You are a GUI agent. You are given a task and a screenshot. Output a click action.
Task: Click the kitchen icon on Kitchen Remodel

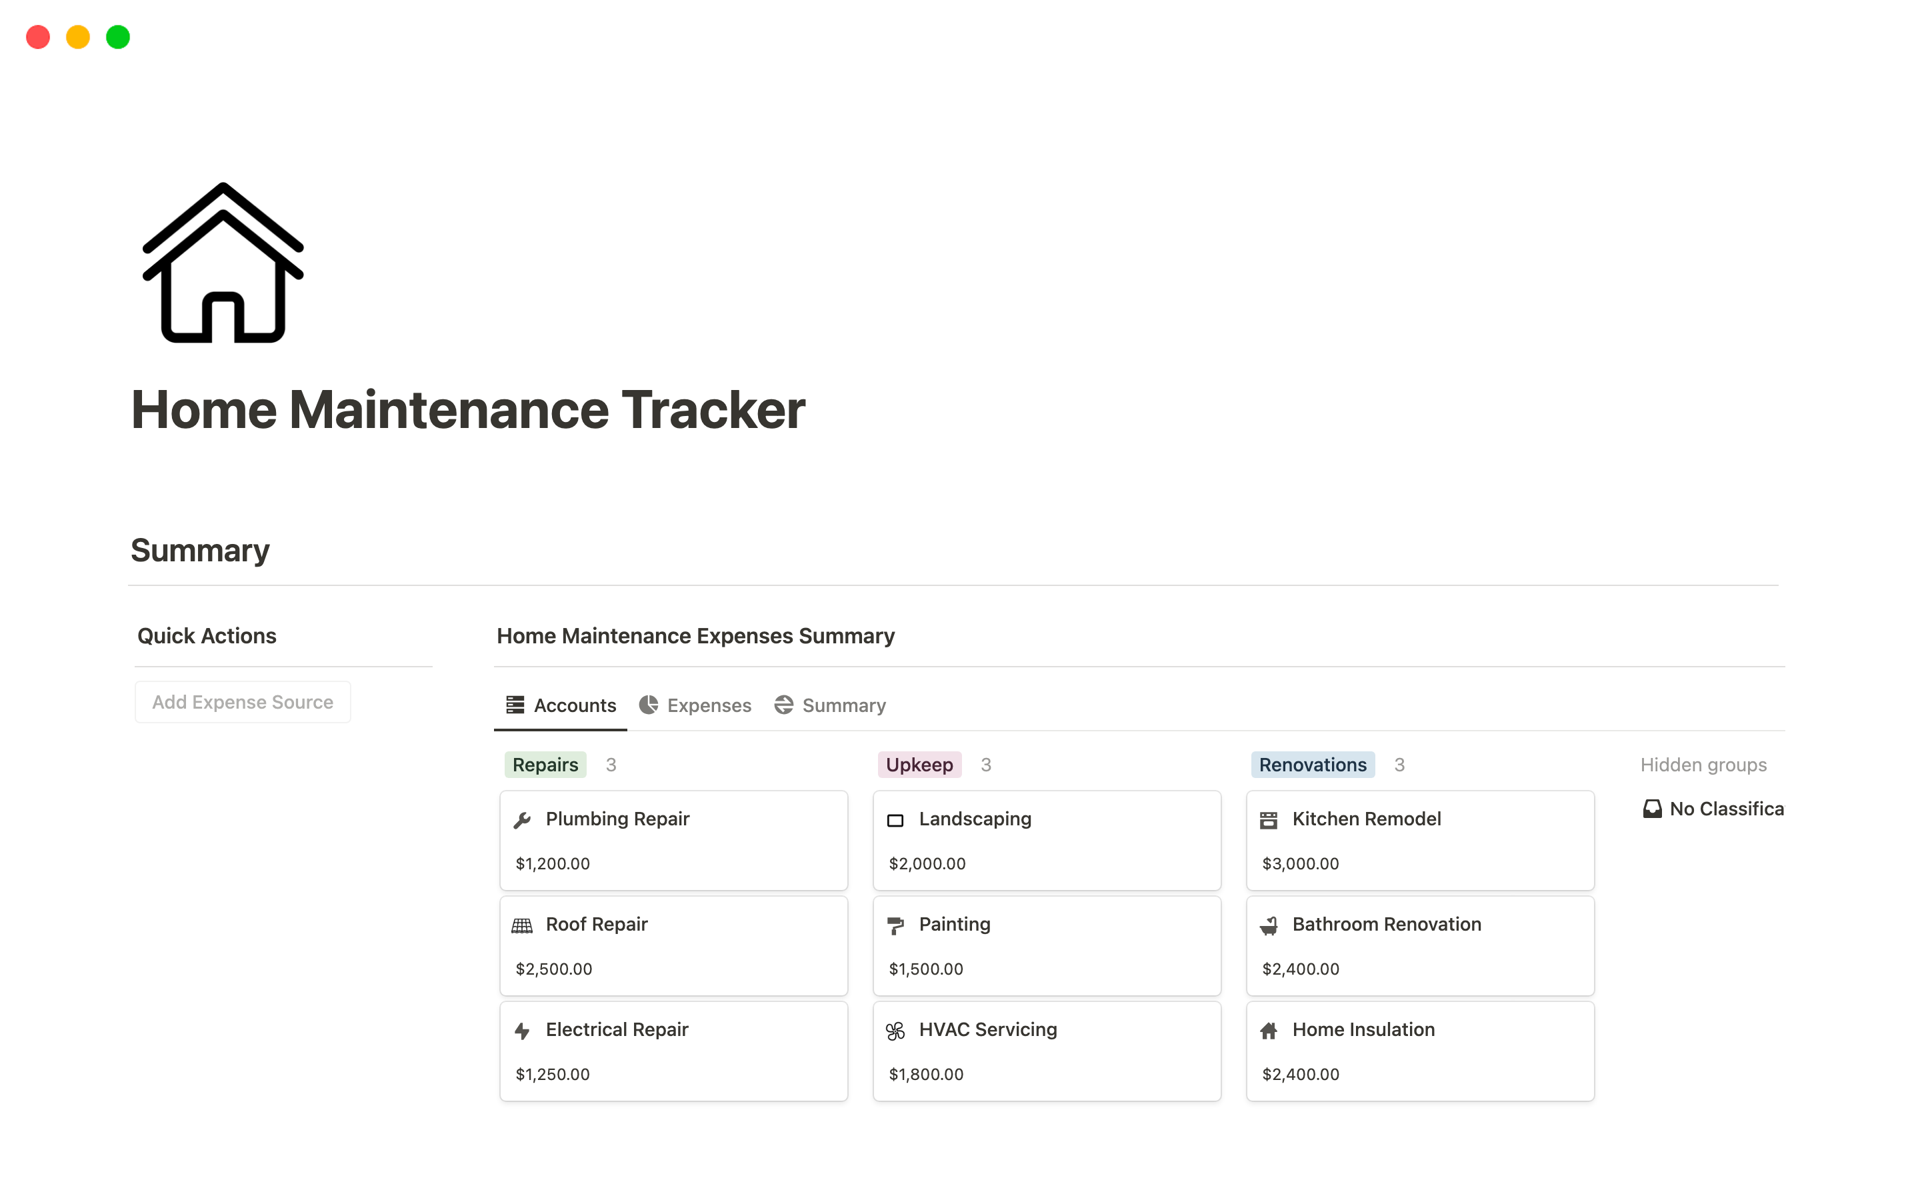(x=1271, y=818)
